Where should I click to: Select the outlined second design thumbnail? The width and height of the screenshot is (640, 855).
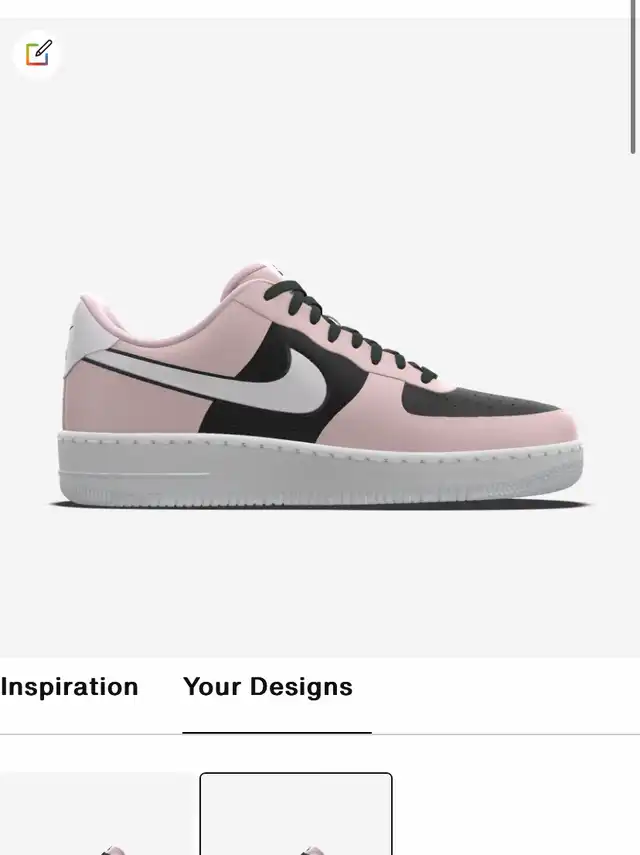pos(296,814)
